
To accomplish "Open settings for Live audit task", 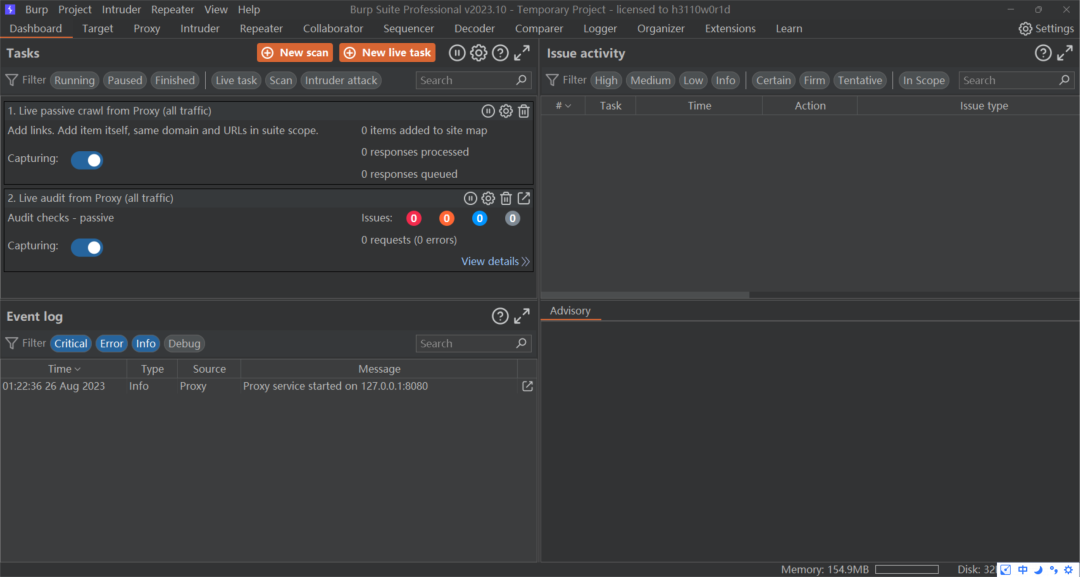I will coord(488,198).
